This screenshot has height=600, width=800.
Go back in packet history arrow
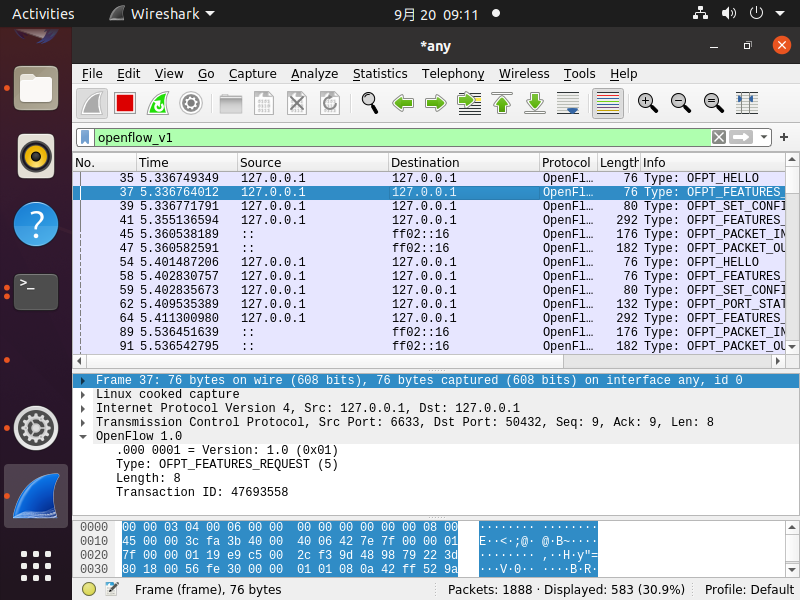coord(403,104)
